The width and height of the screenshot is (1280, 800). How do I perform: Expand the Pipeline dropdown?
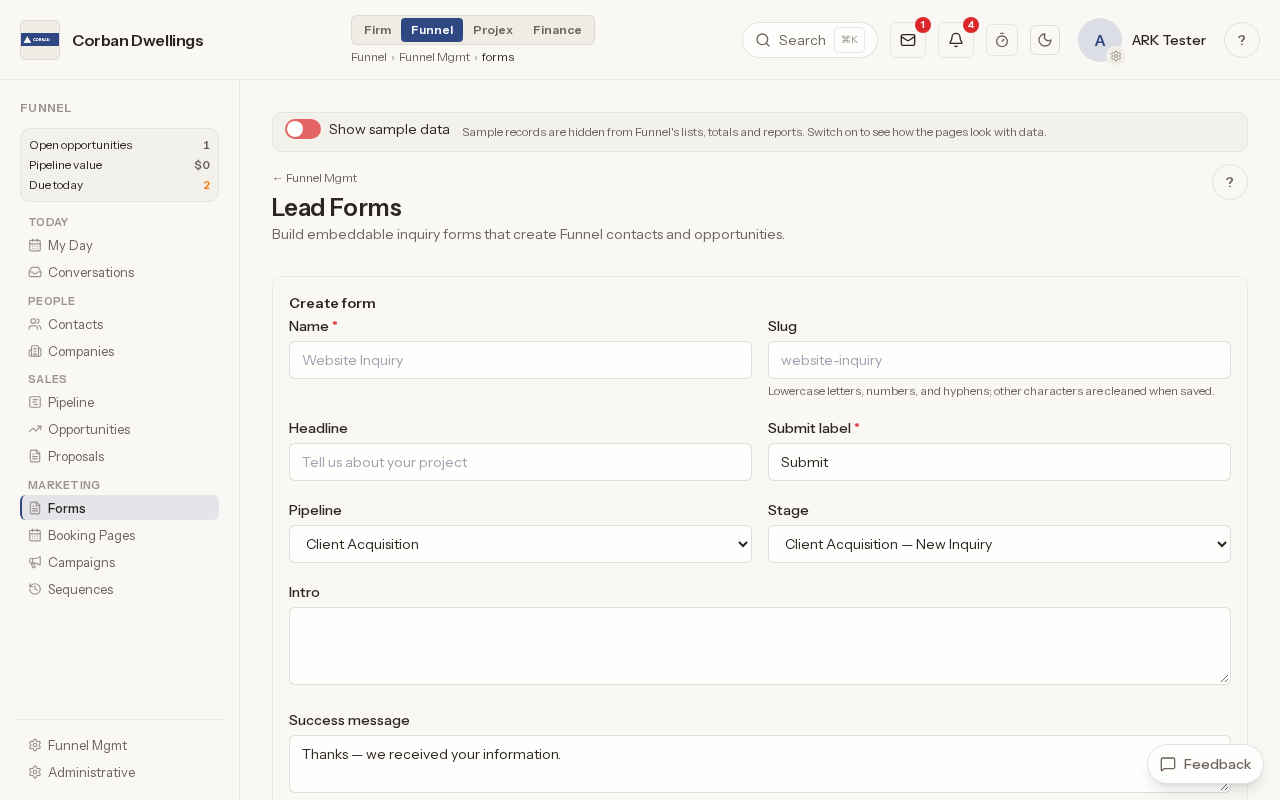520,544
